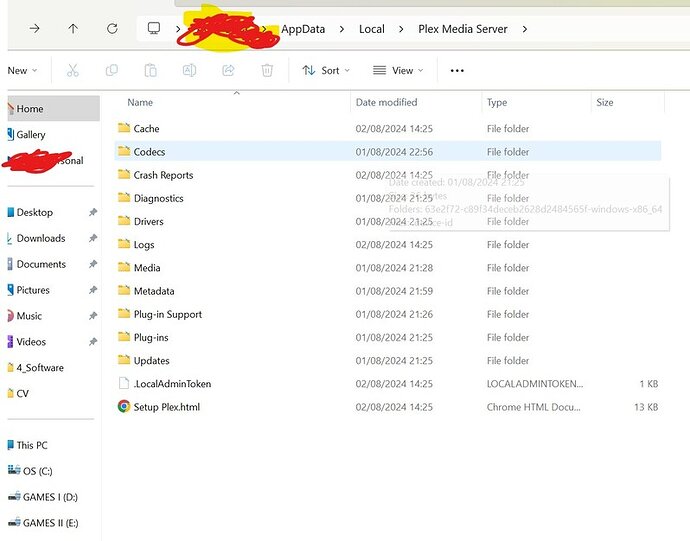
Task: Go up one folder level
Action: 73,29
